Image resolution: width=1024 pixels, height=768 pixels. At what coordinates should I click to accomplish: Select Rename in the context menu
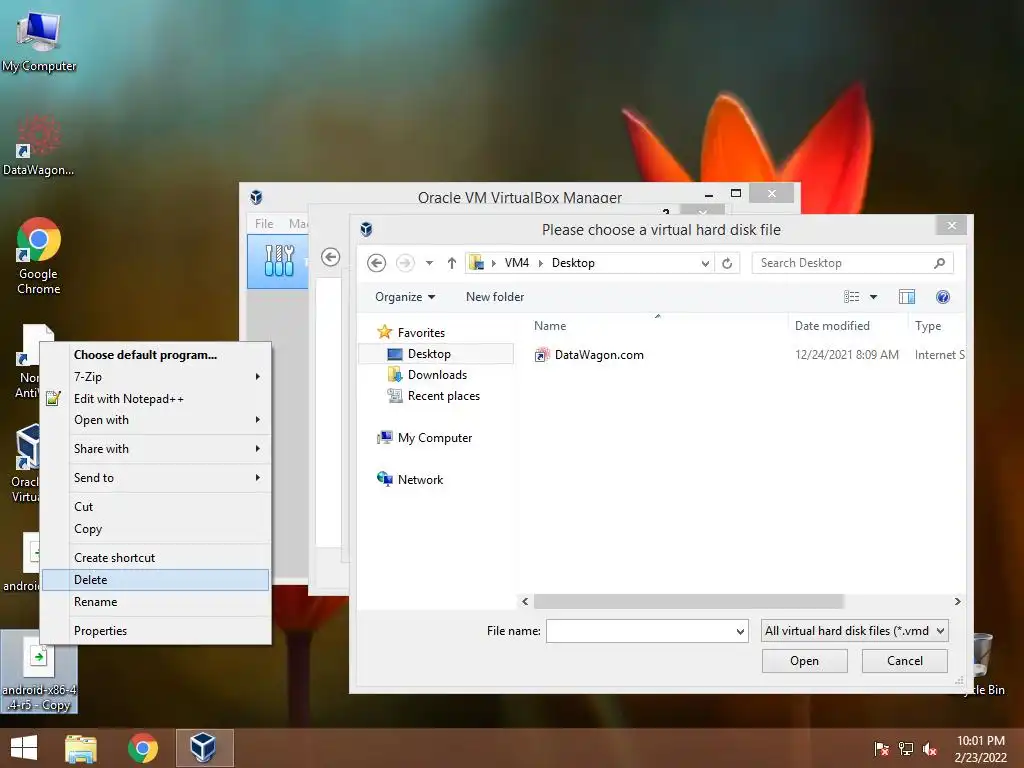point(155,601)
